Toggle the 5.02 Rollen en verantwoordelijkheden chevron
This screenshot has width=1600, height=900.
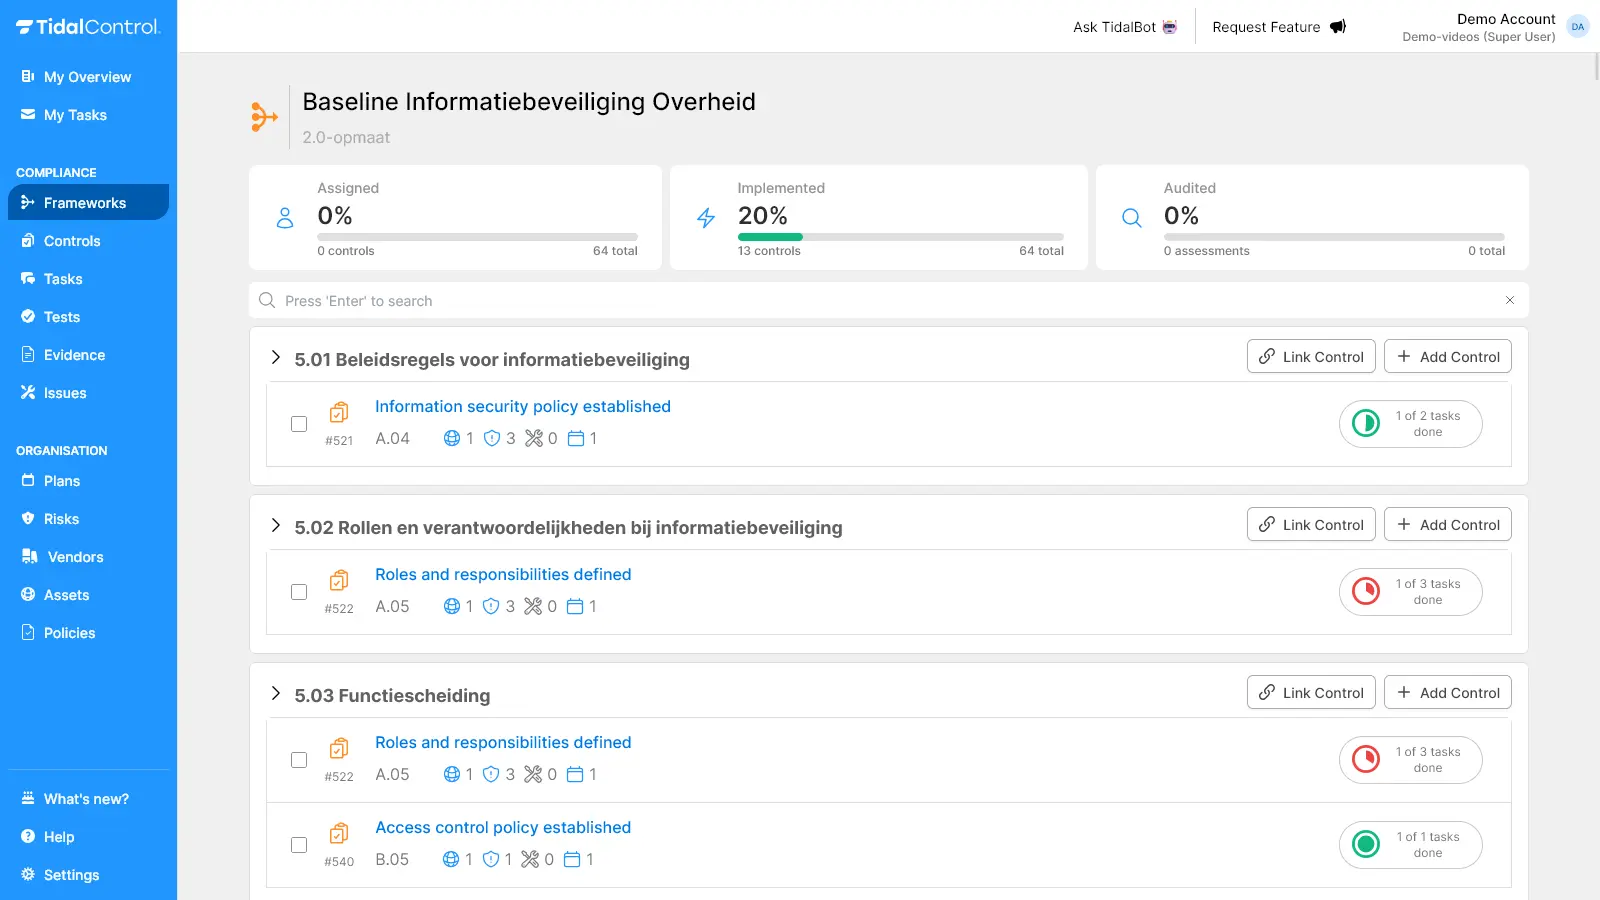pyautogui.click(x=276, y=526)
